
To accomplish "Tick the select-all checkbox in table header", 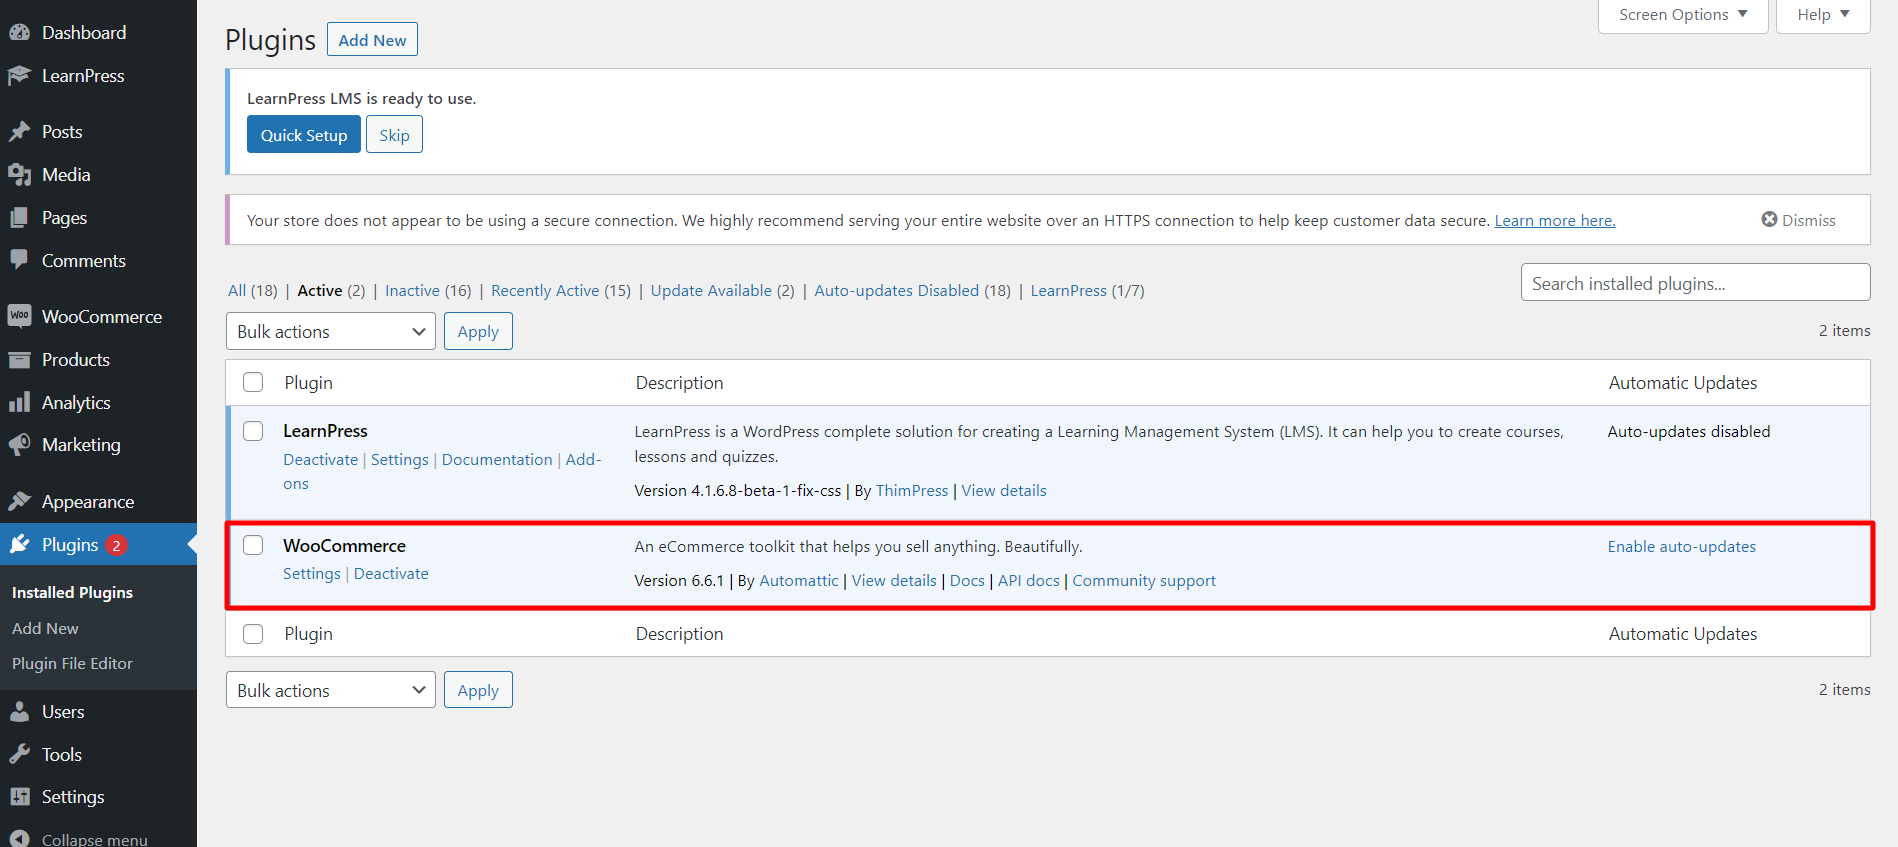I will [x=253, y=382].
